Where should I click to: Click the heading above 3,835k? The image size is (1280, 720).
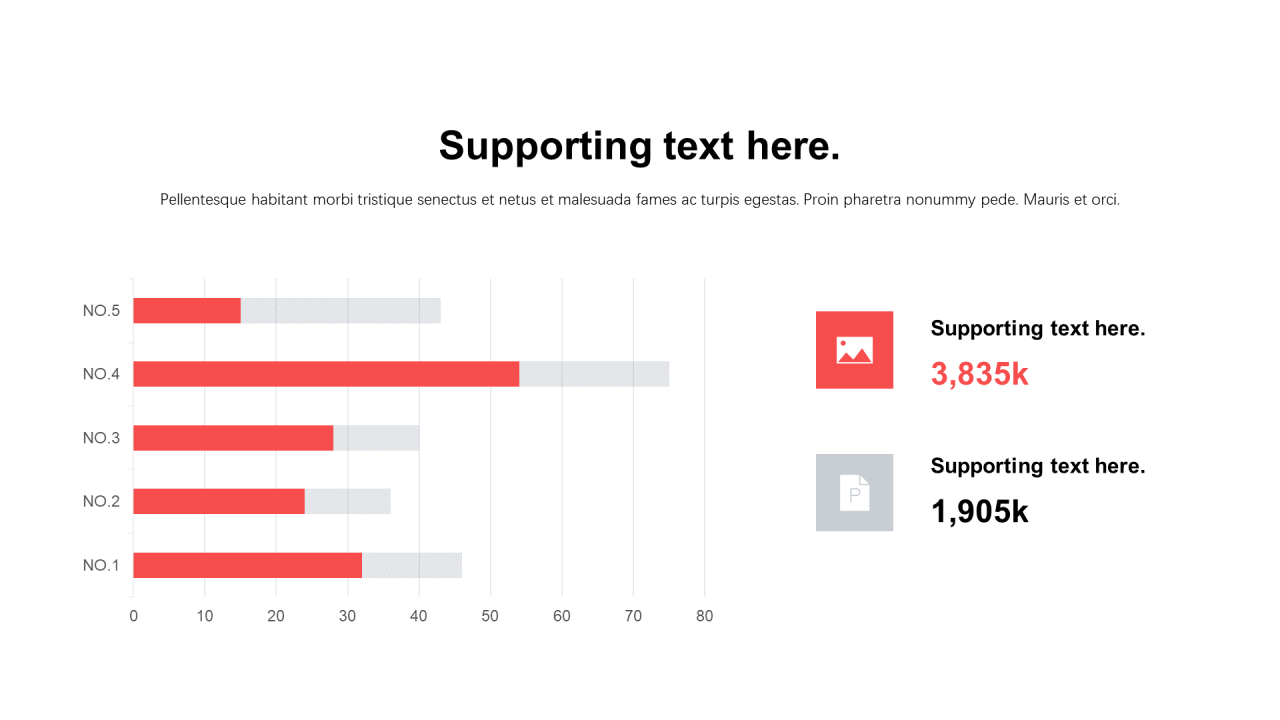tap(1037, 328)
